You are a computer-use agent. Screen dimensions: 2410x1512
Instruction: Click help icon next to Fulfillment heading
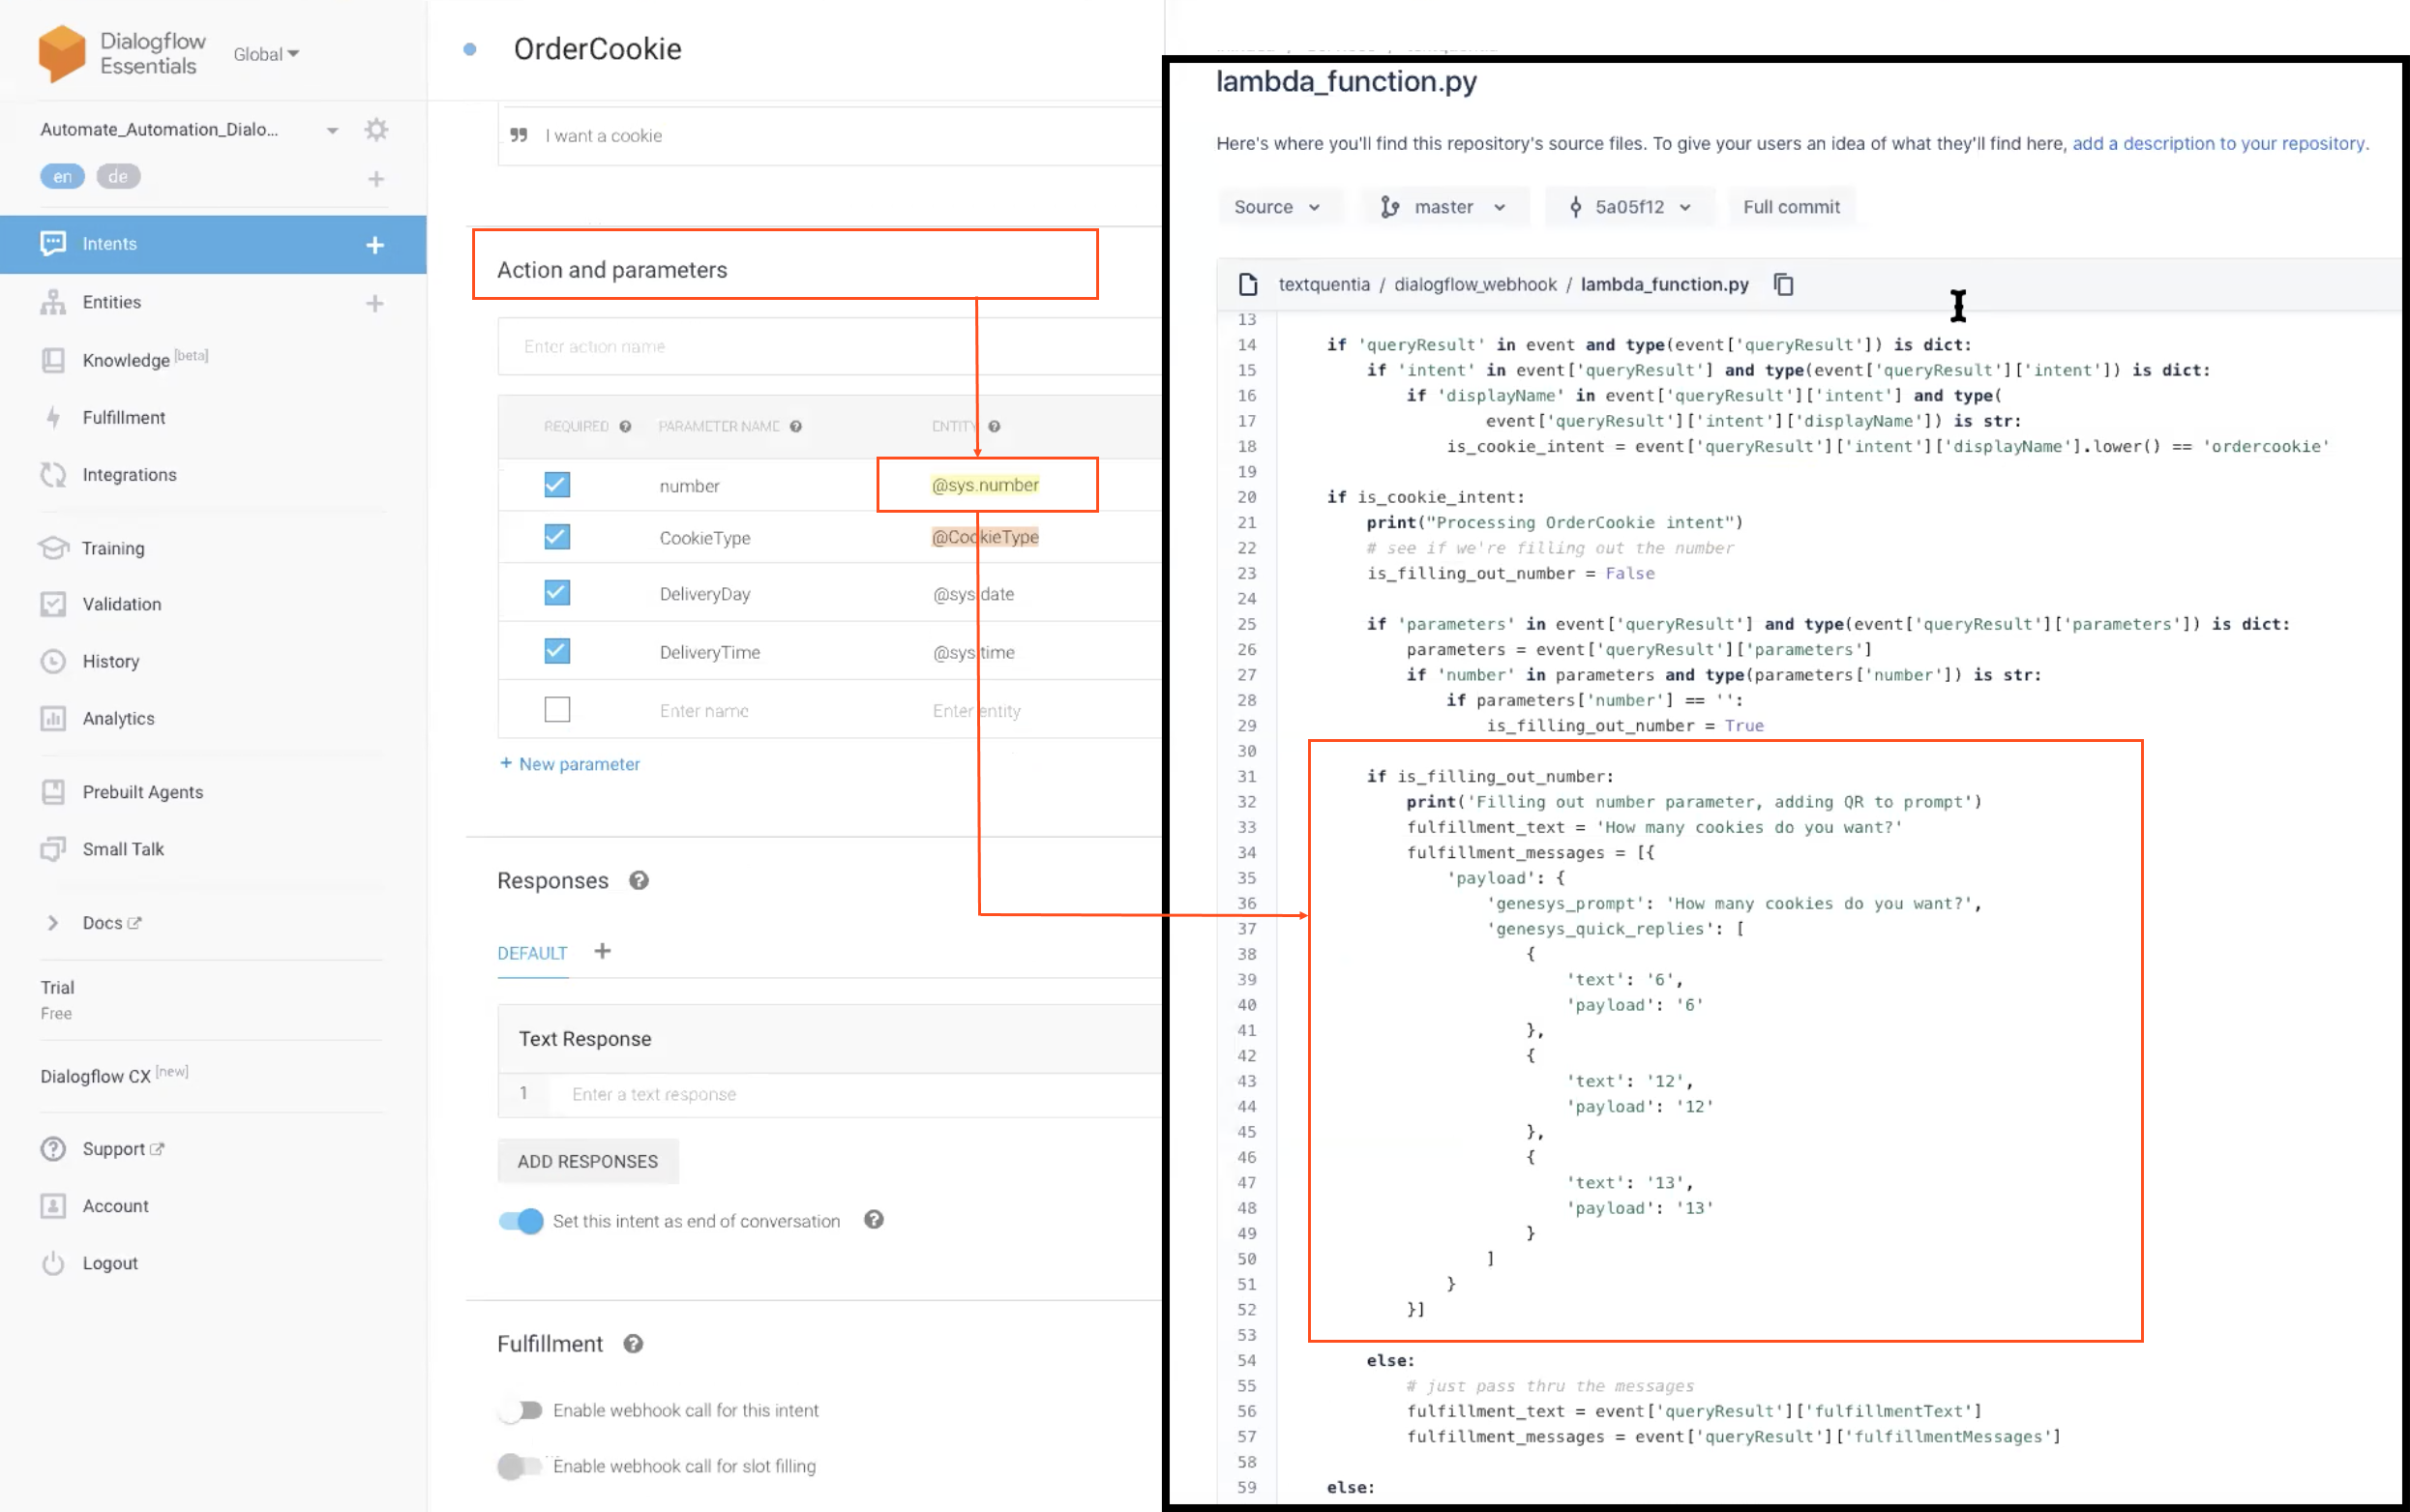[x=633, y=1344]
